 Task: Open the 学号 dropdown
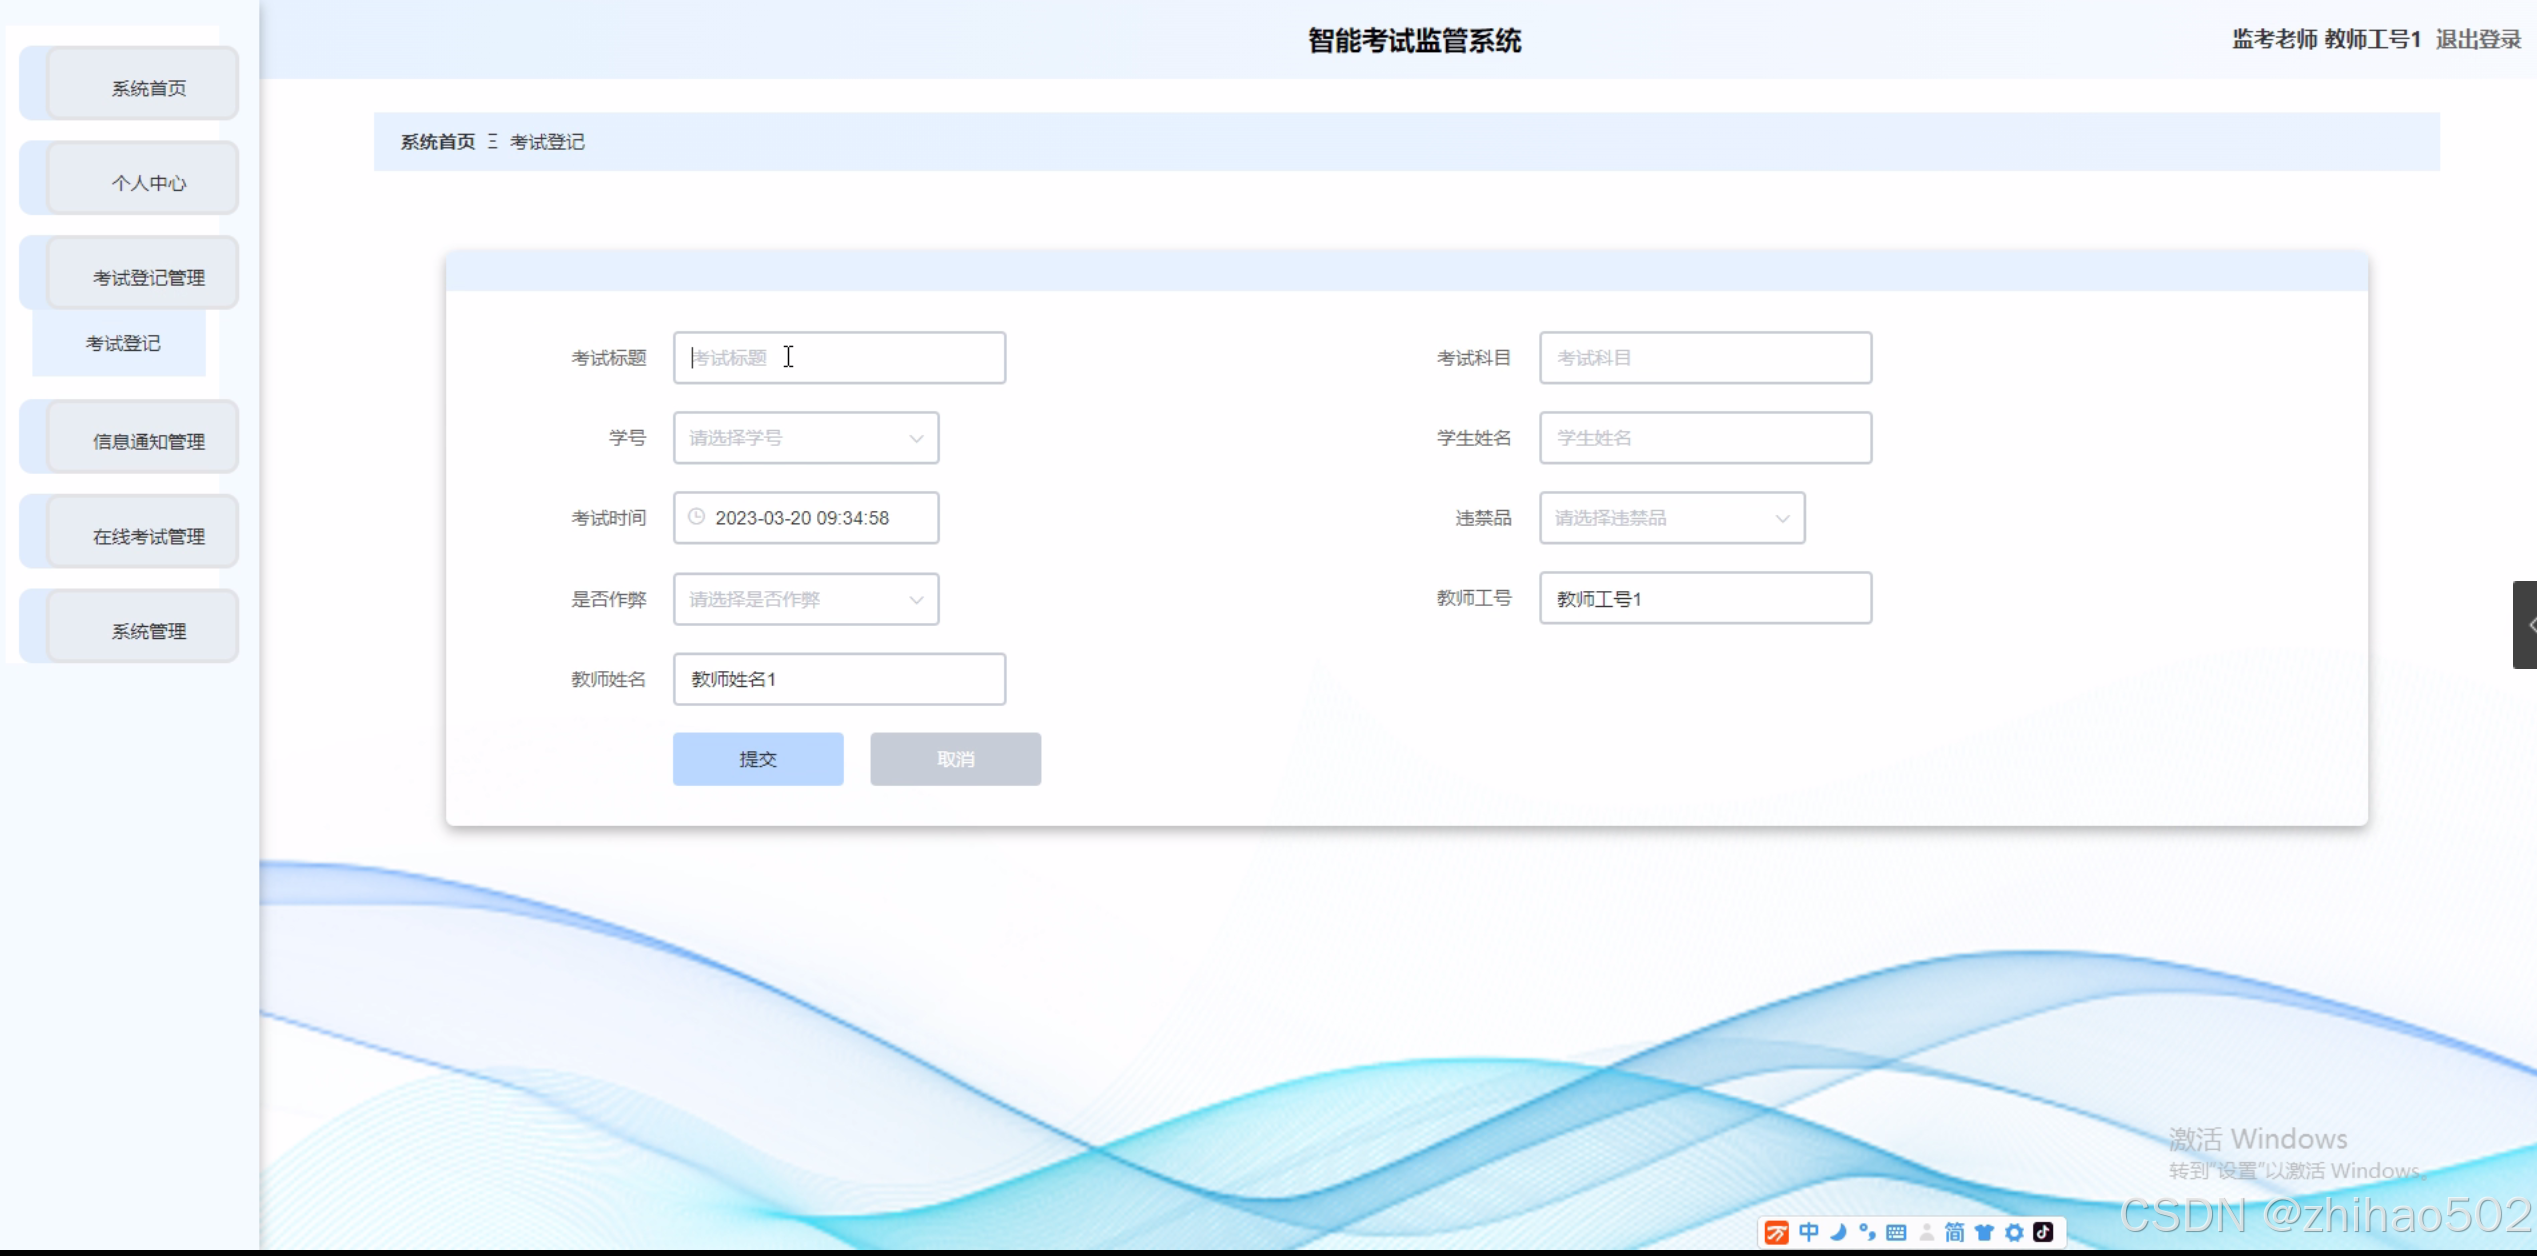tap(805, 438)
